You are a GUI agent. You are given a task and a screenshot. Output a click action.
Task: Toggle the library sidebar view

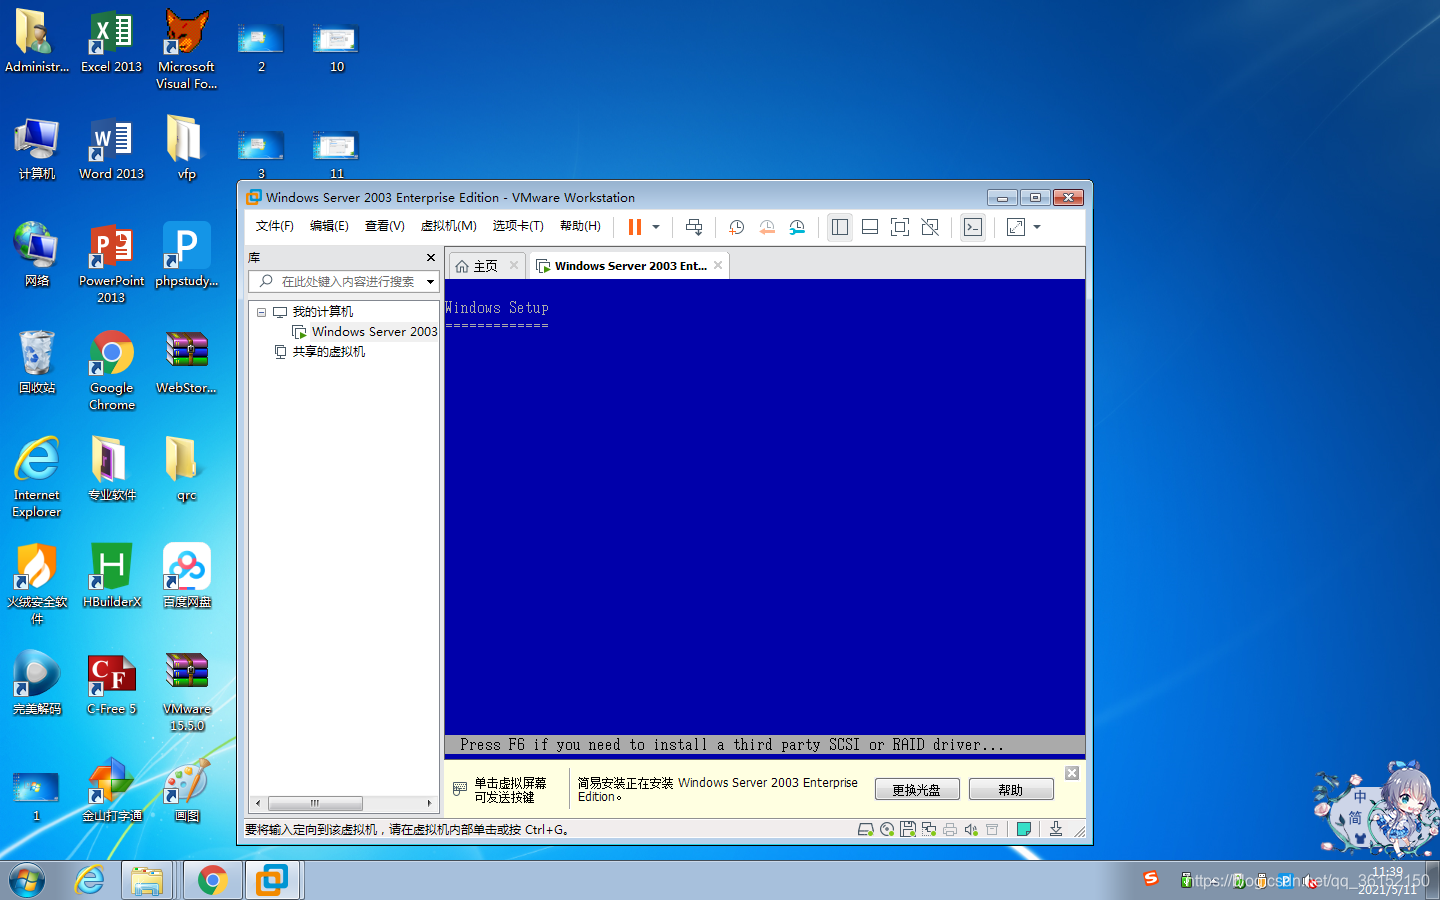(x=840, y=227)
